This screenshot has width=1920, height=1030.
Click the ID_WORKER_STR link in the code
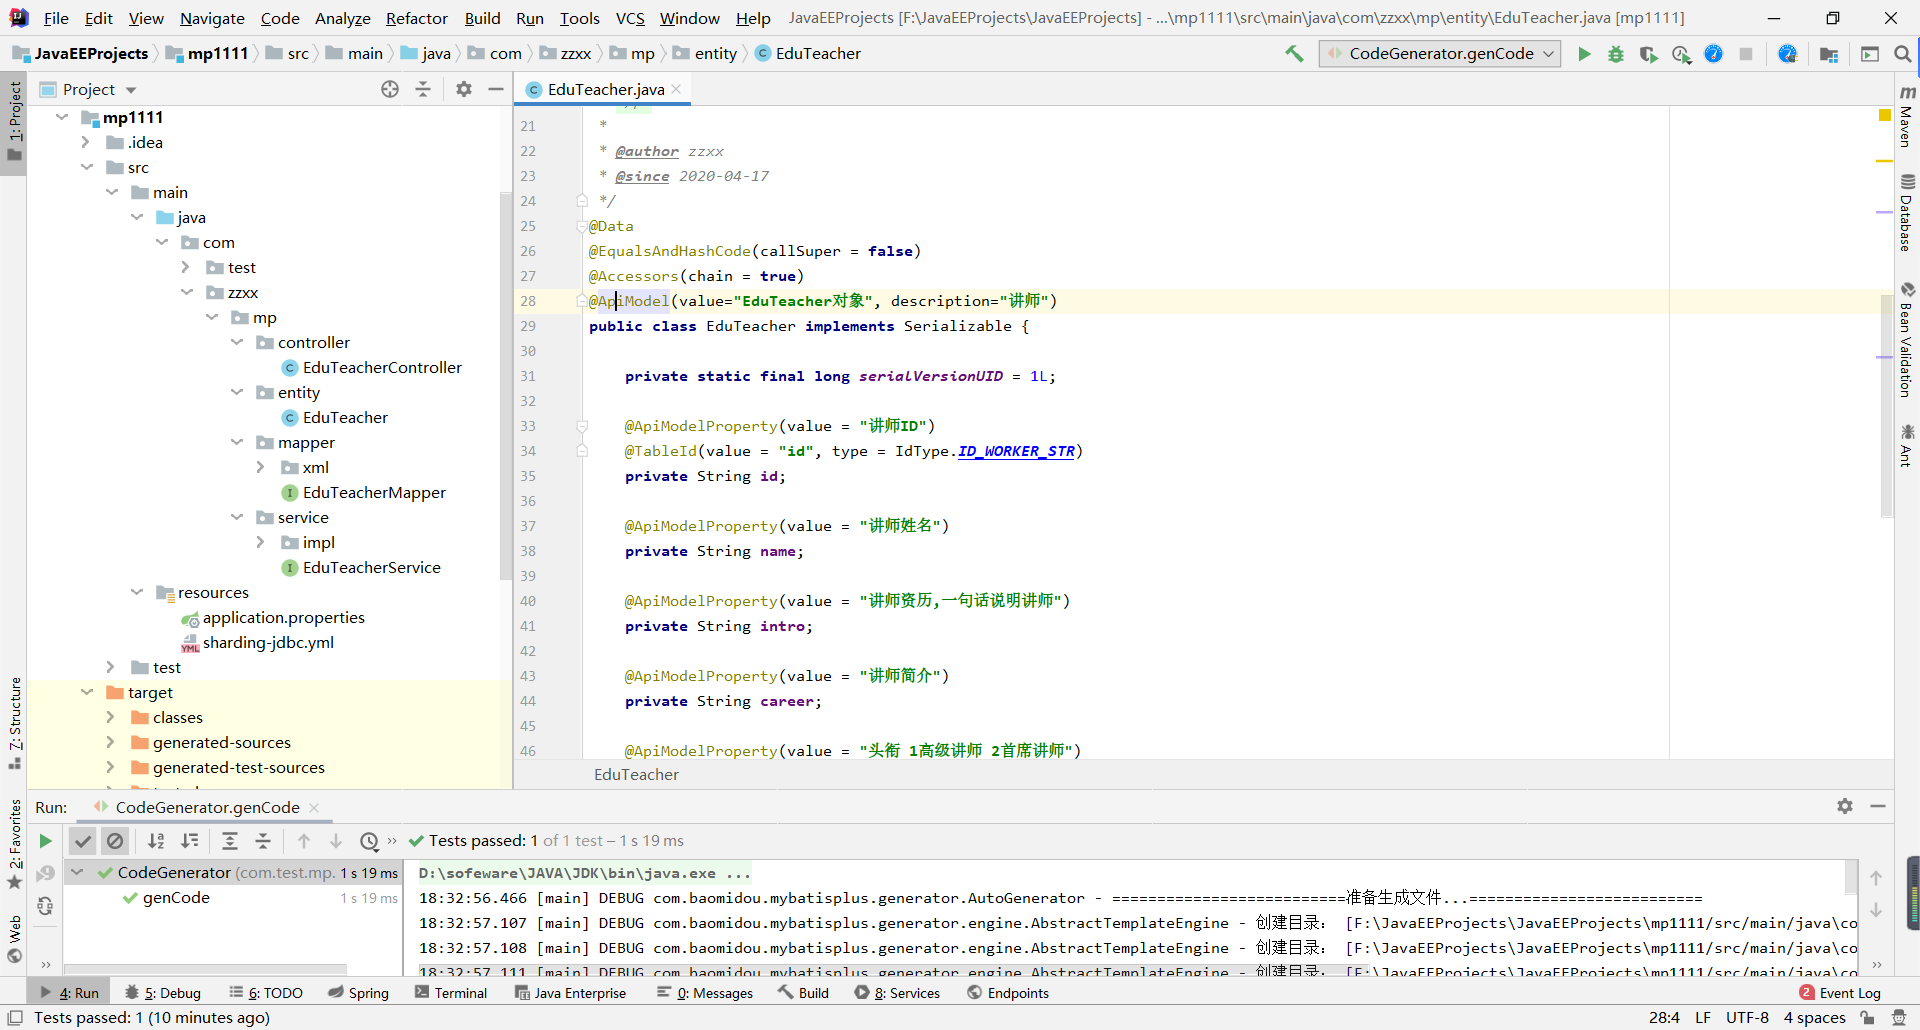[x=1016, y=451]
